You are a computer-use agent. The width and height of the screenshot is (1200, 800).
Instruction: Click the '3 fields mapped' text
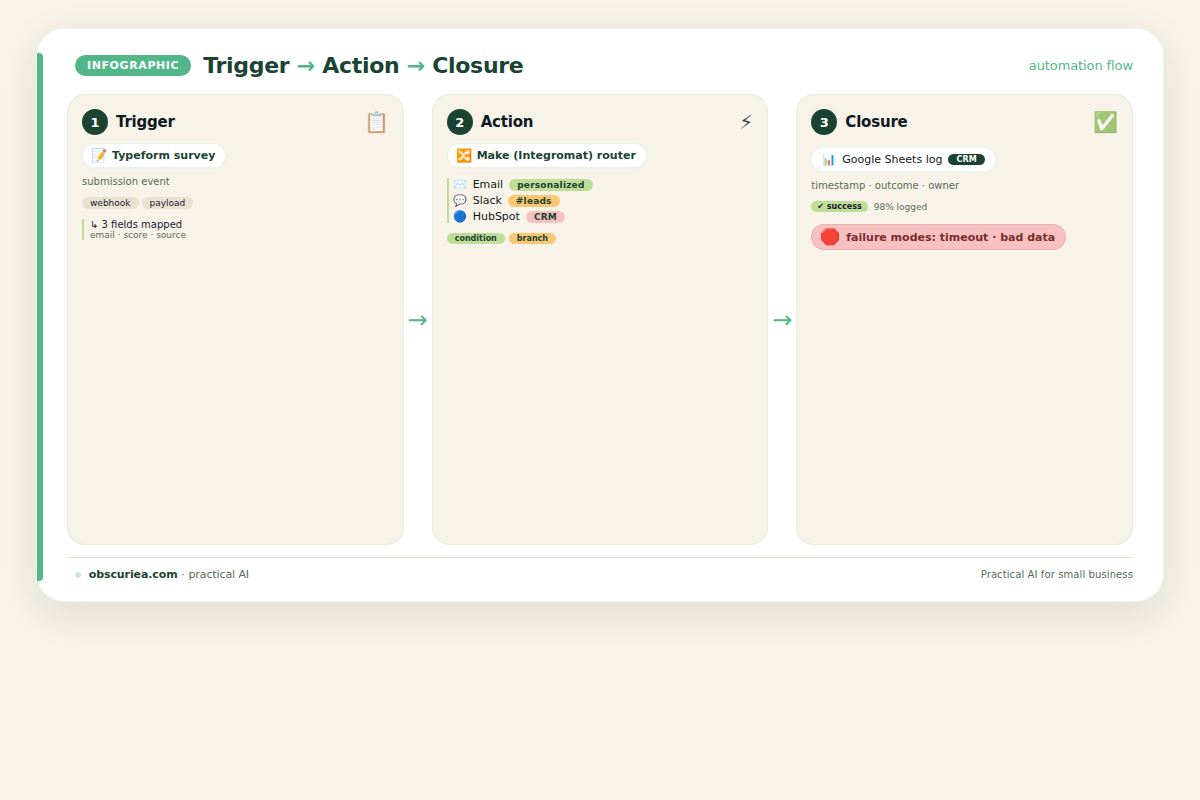[x=141, y=225]
